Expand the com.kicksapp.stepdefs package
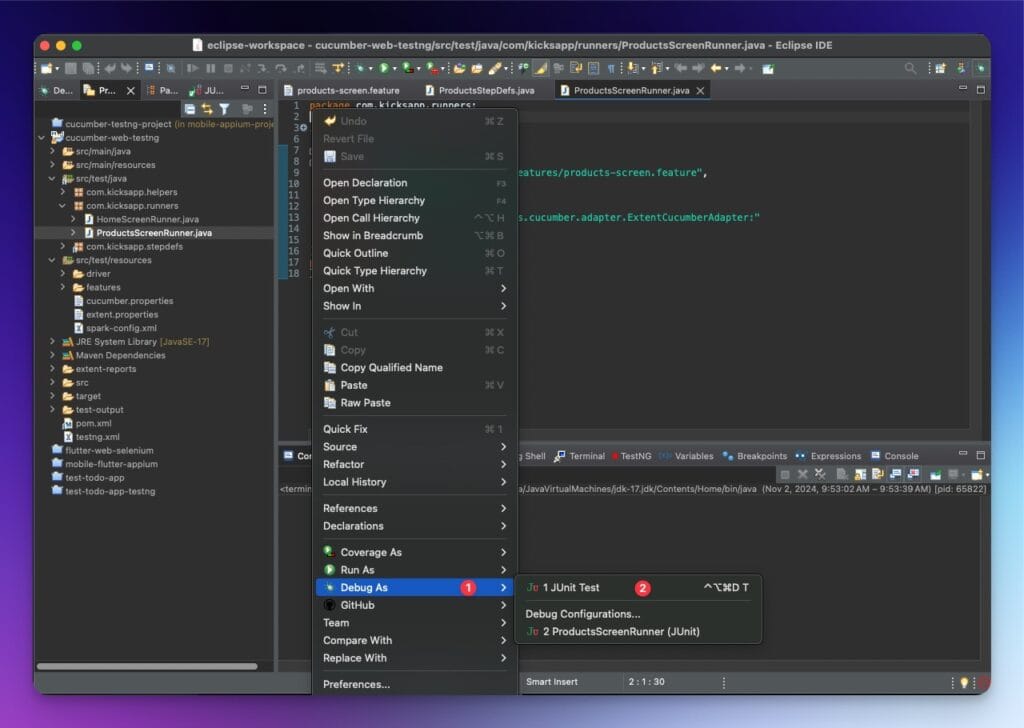This screenshot has width=1024, height=728. [x=63, y=246]
